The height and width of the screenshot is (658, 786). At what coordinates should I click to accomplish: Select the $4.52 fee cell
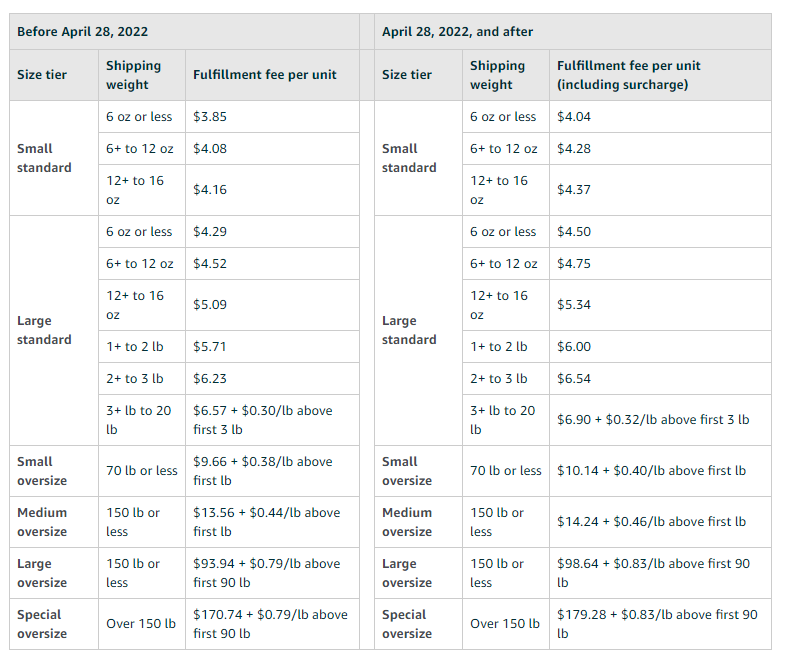tap(210, 264)
